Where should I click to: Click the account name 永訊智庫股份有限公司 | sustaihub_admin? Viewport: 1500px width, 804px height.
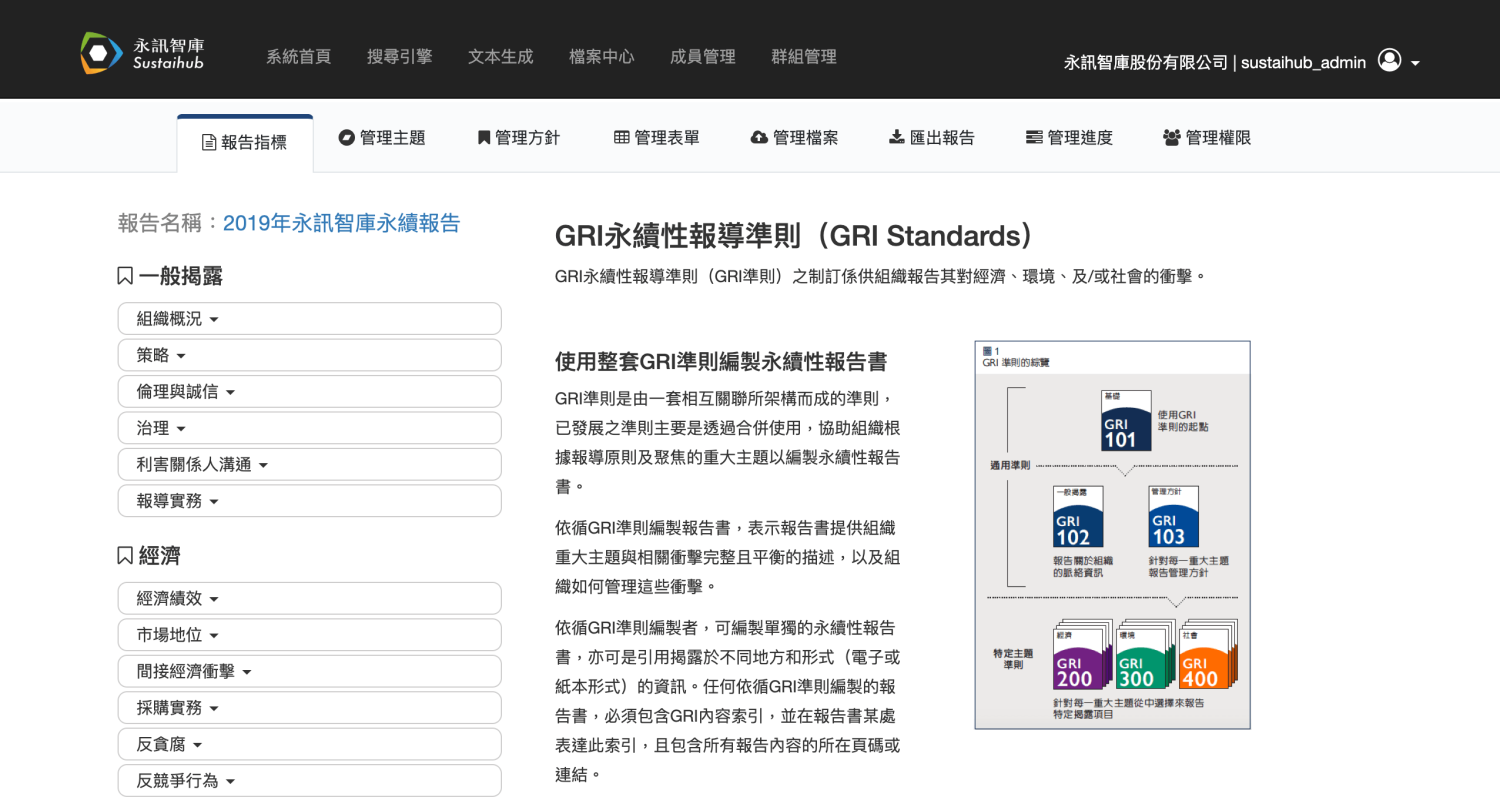[1215, 62]
